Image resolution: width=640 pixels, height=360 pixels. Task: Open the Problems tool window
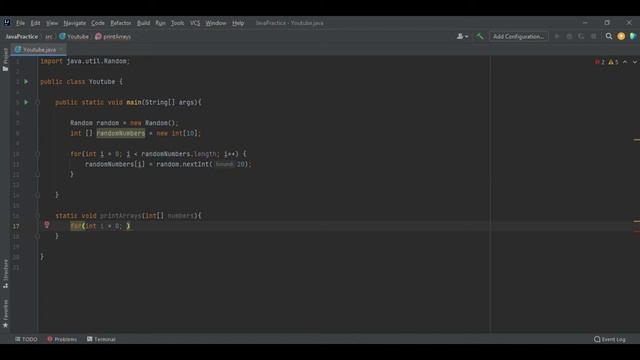pos(62,339)
